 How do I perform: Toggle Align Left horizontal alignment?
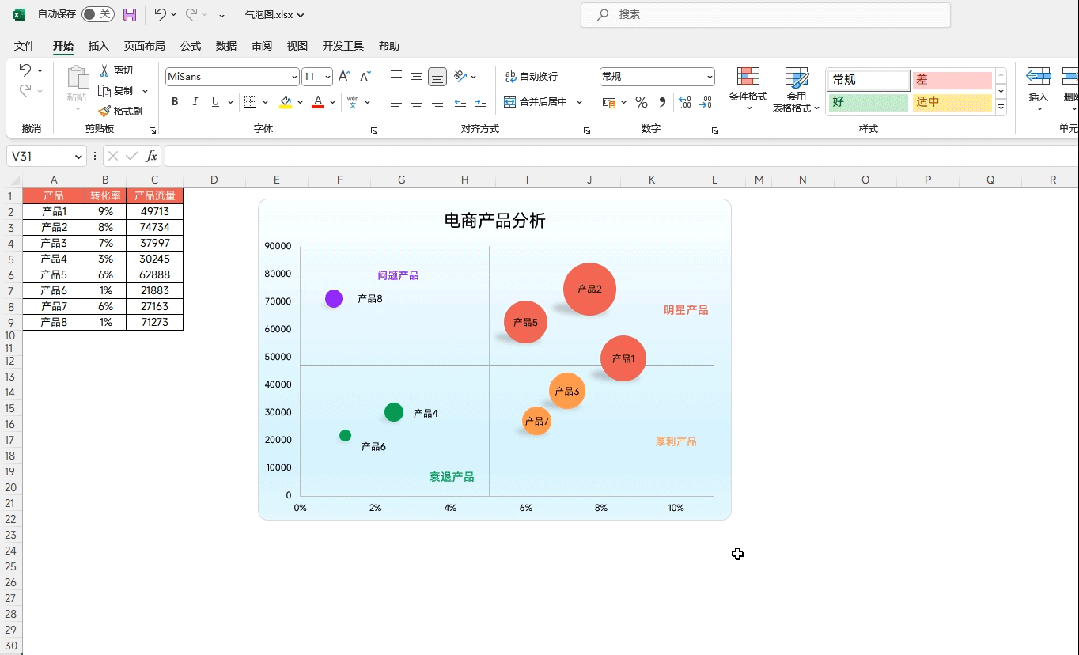coord(396,104)
